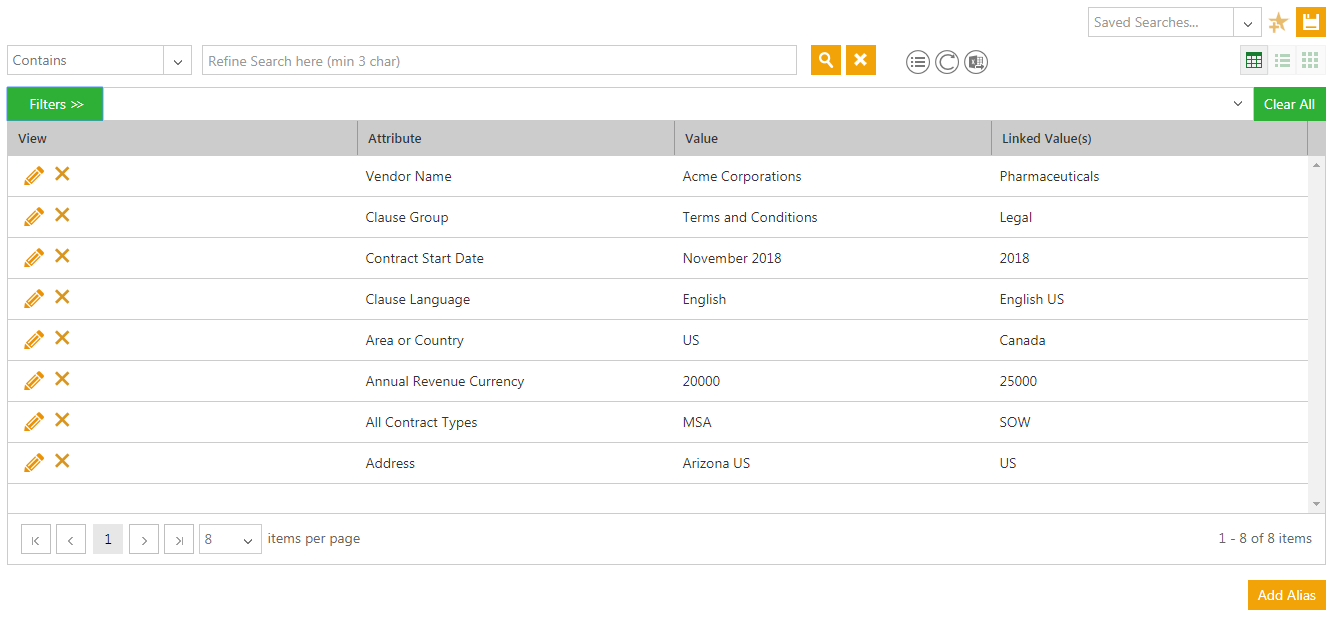
Task: Export the results with the Excel icon
Action: [x=976, y=62]
